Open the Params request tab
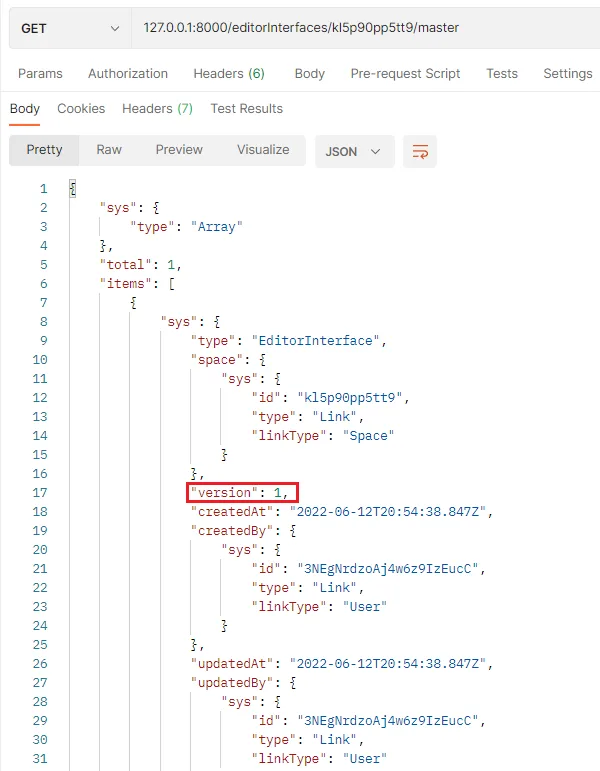Screen dimensions: 600x771 pos(40,74)
